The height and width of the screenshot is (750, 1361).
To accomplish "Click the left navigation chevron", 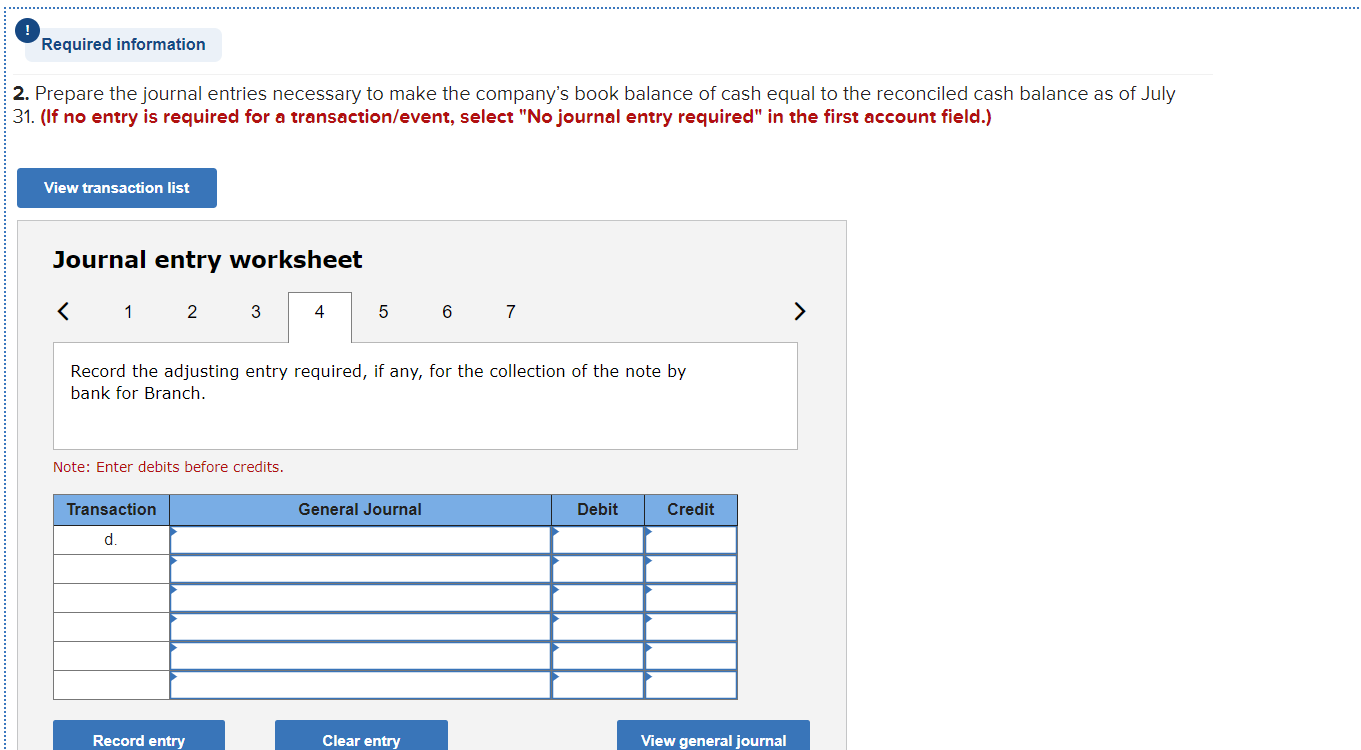I will click(63, 311).
